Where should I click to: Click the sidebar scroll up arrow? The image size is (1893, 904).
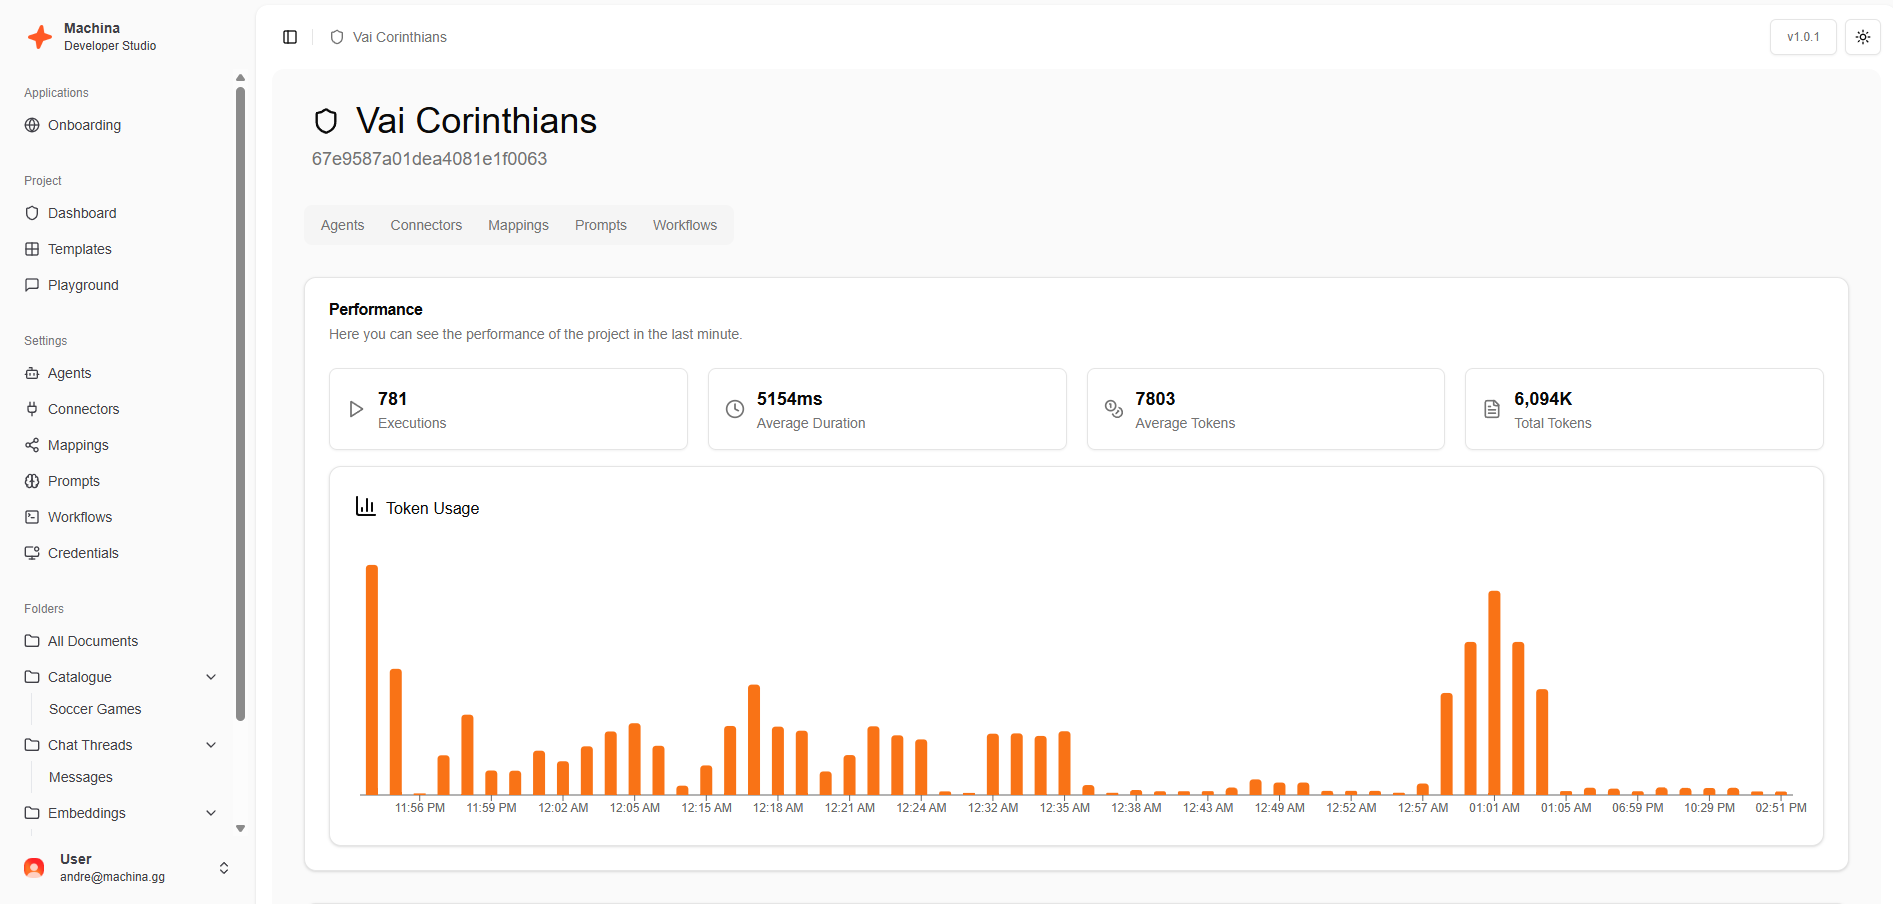pyautogui.click(x=240, y=77)
